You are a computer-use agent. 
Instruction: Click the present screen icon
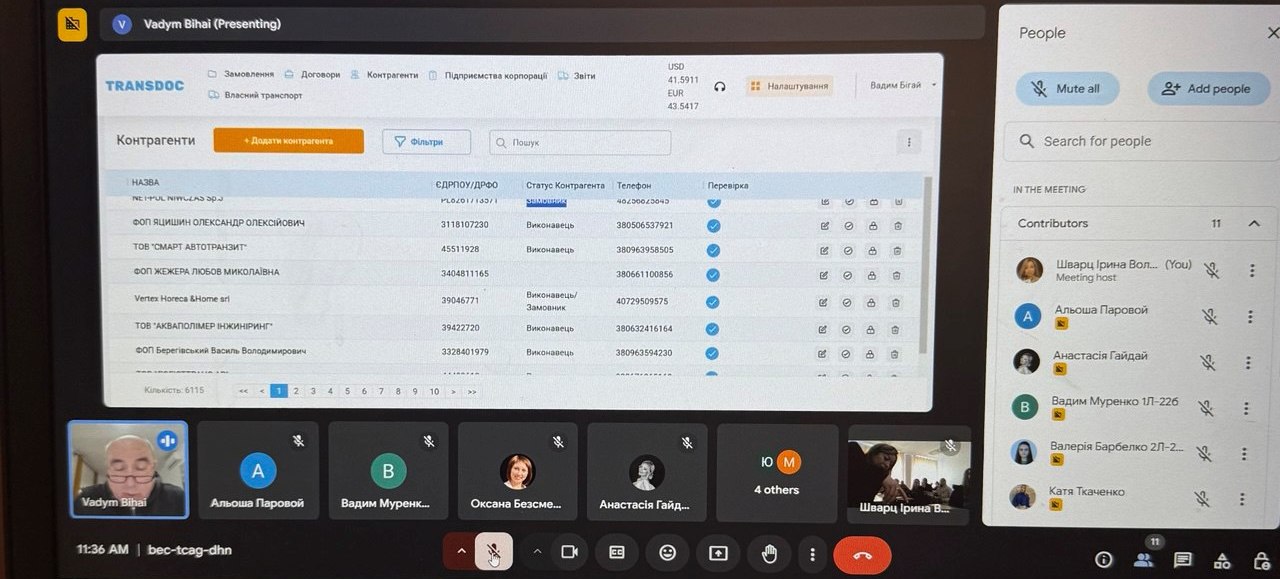tap(718, 552)
